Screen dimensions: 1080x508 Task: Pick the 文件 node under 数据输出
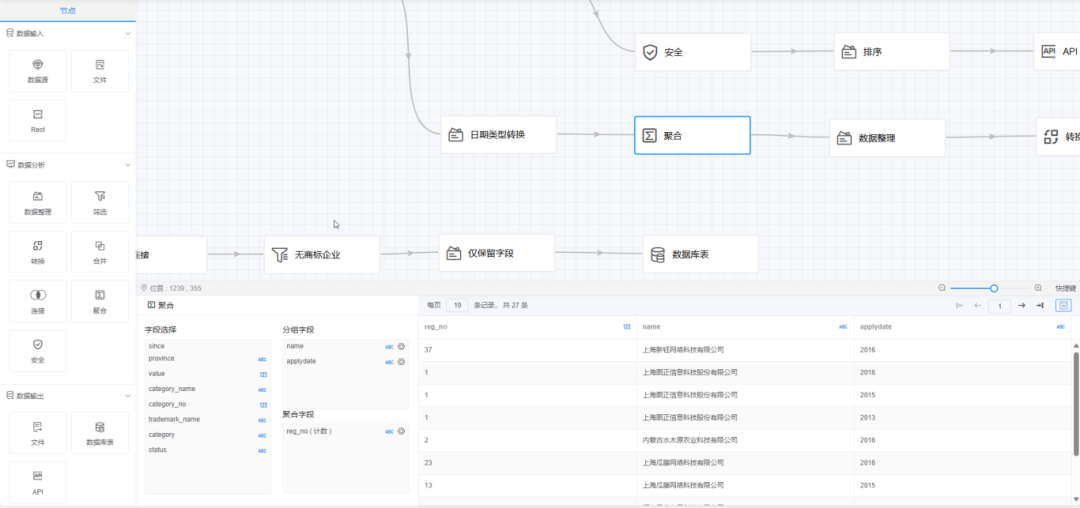tap(38, 433)
